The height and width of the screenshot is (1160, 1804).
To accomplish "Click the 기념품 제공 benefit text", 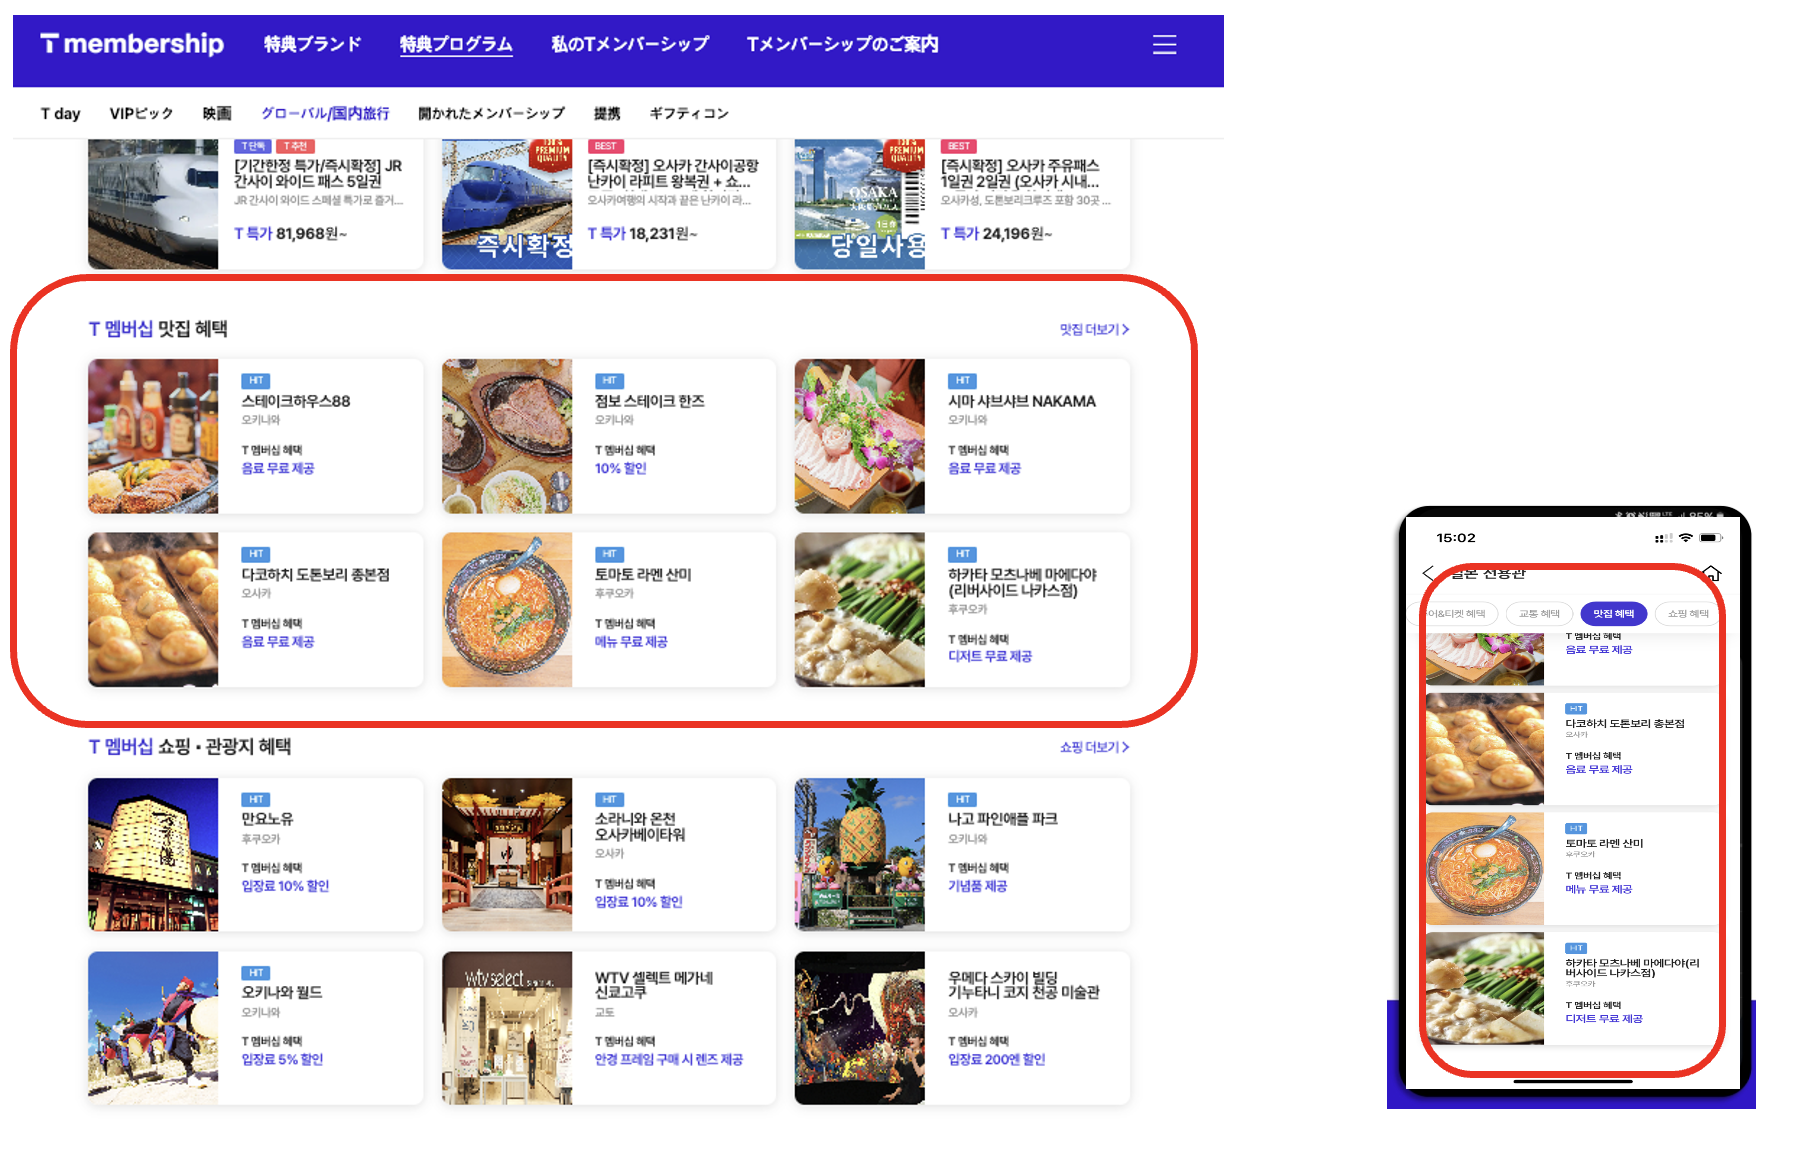I will 977,886.
